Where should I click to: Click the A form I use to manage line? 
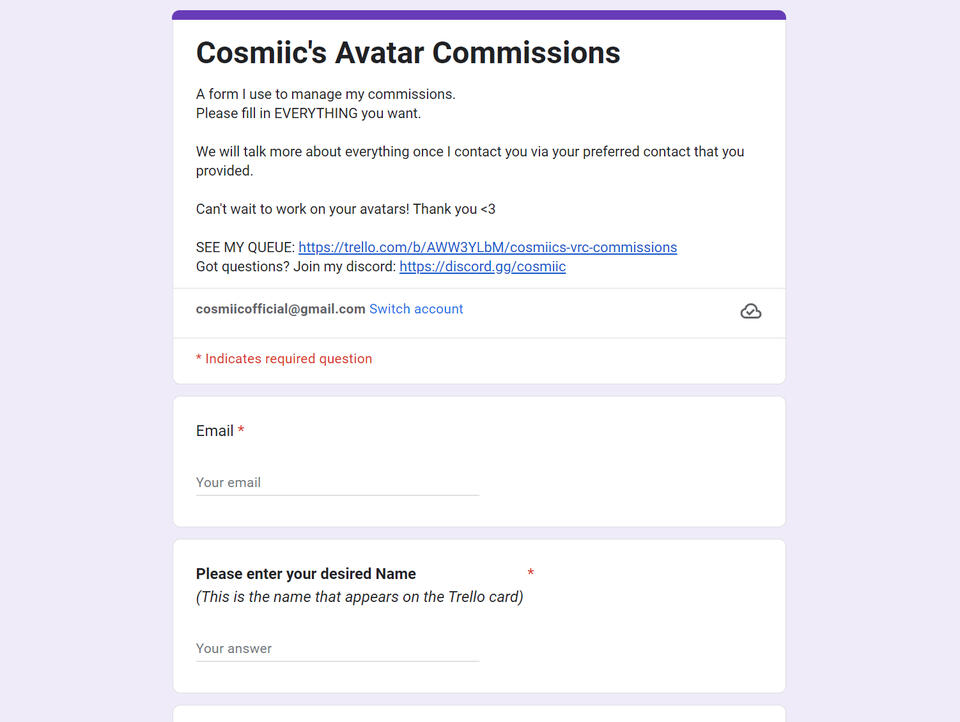click(325, 94)
